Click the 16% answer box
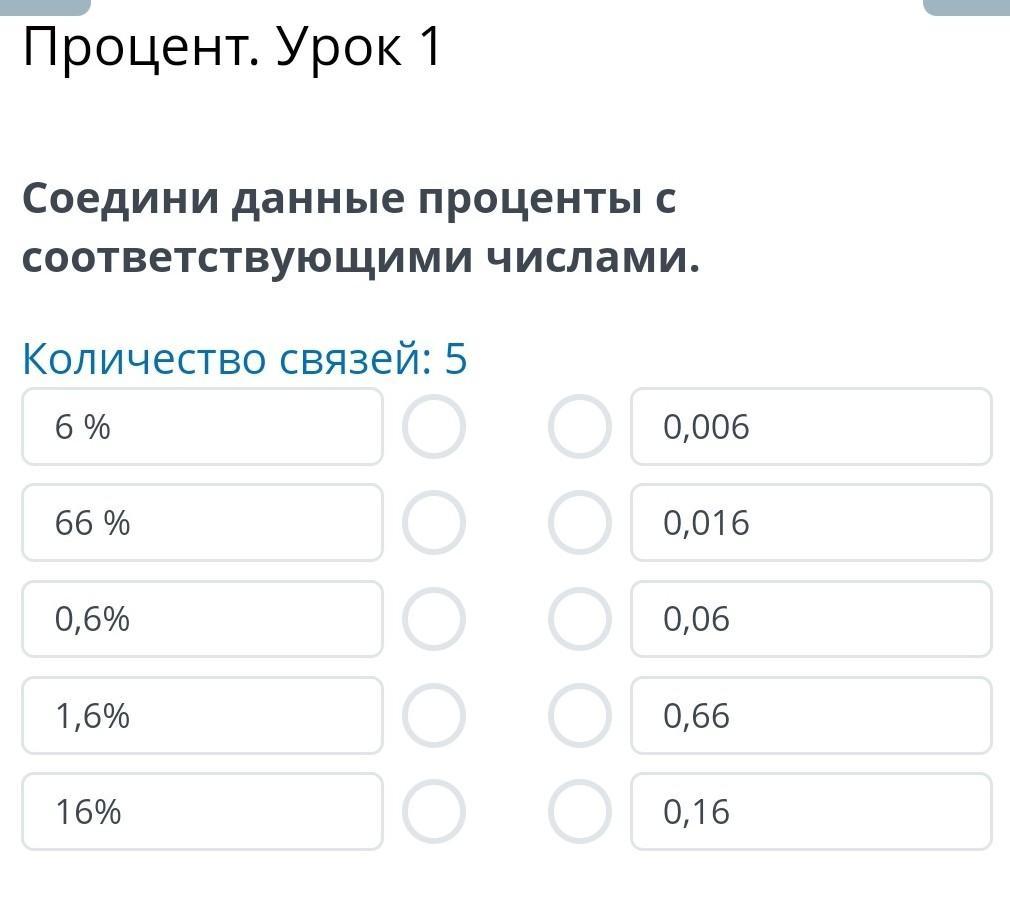The image size is (1010, 923). (202, 811)
